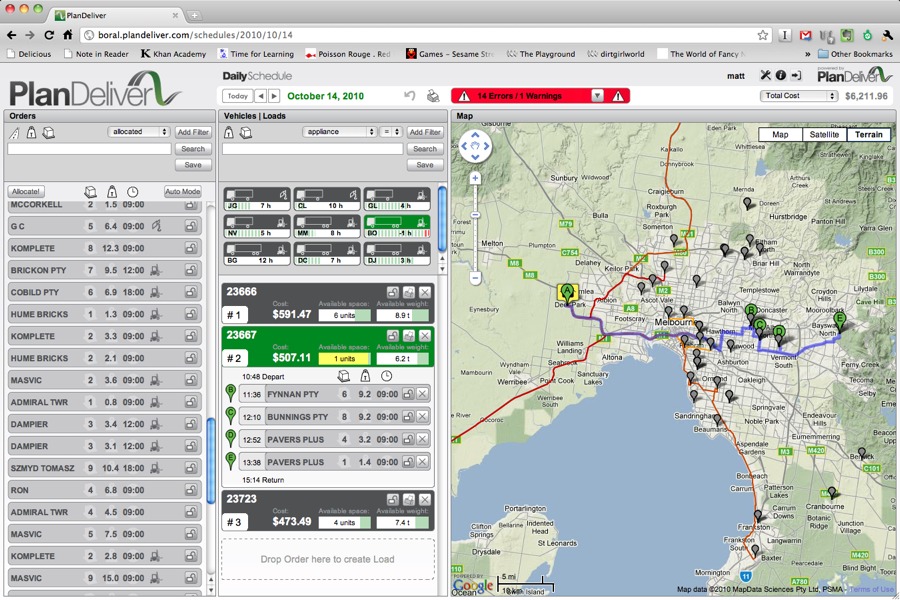Click the info icon near matt

pyautogui.click(x=781, y=75)
